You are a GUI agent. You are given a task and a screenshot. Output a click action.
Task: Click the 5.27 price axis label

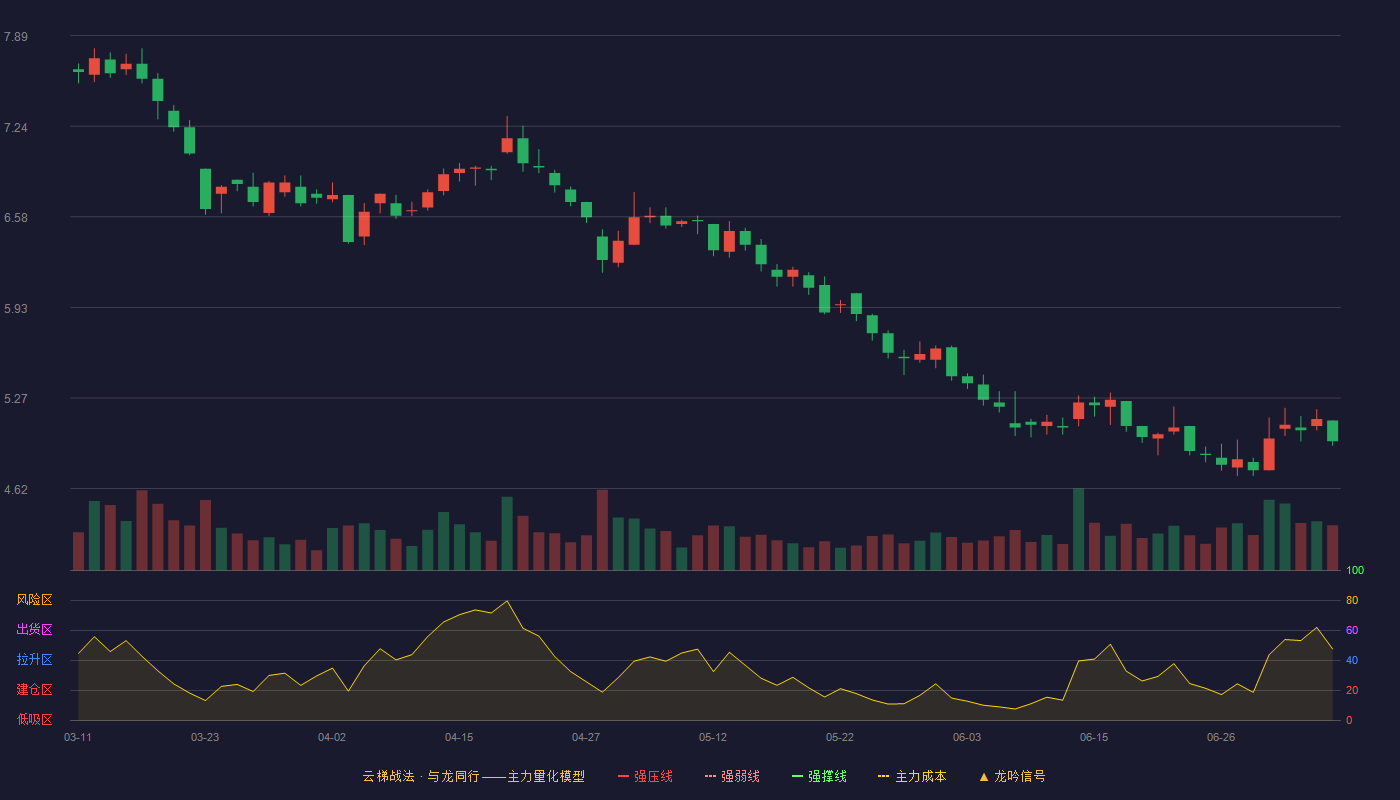pyautogui.click(x=16, y=399)
